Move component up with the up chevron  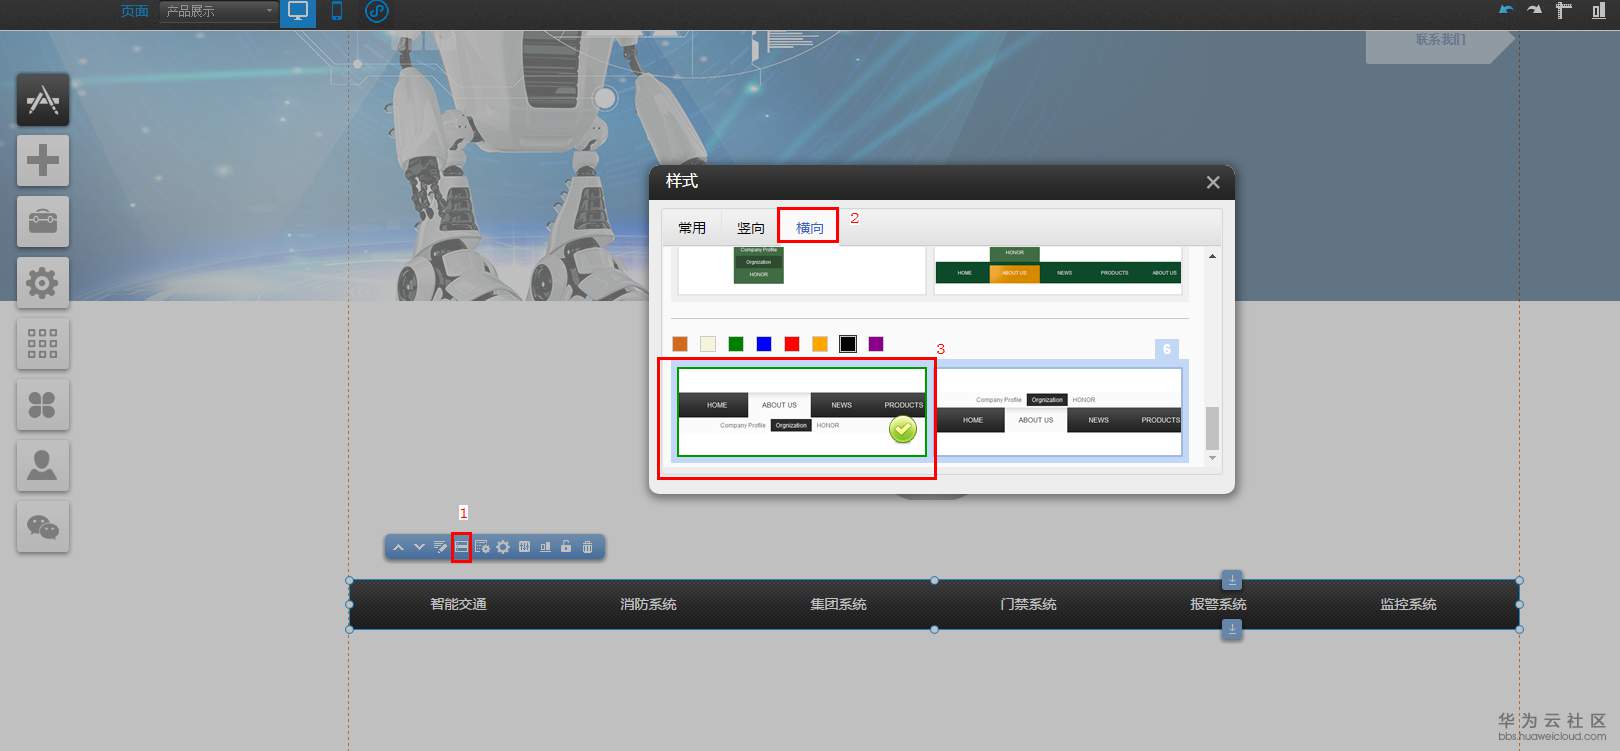[x=398, y=547]
